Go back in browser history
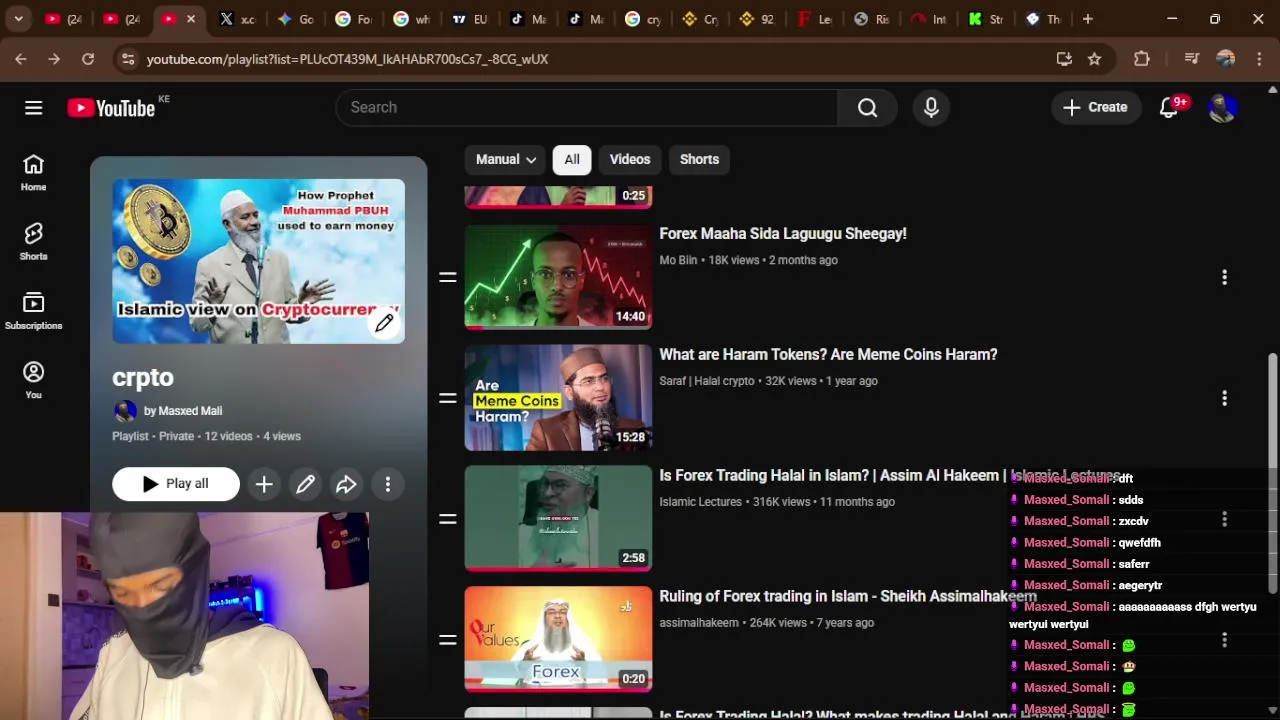Image resolution: width=1280 pixels, height=720 pixels. tap(21, 59)
